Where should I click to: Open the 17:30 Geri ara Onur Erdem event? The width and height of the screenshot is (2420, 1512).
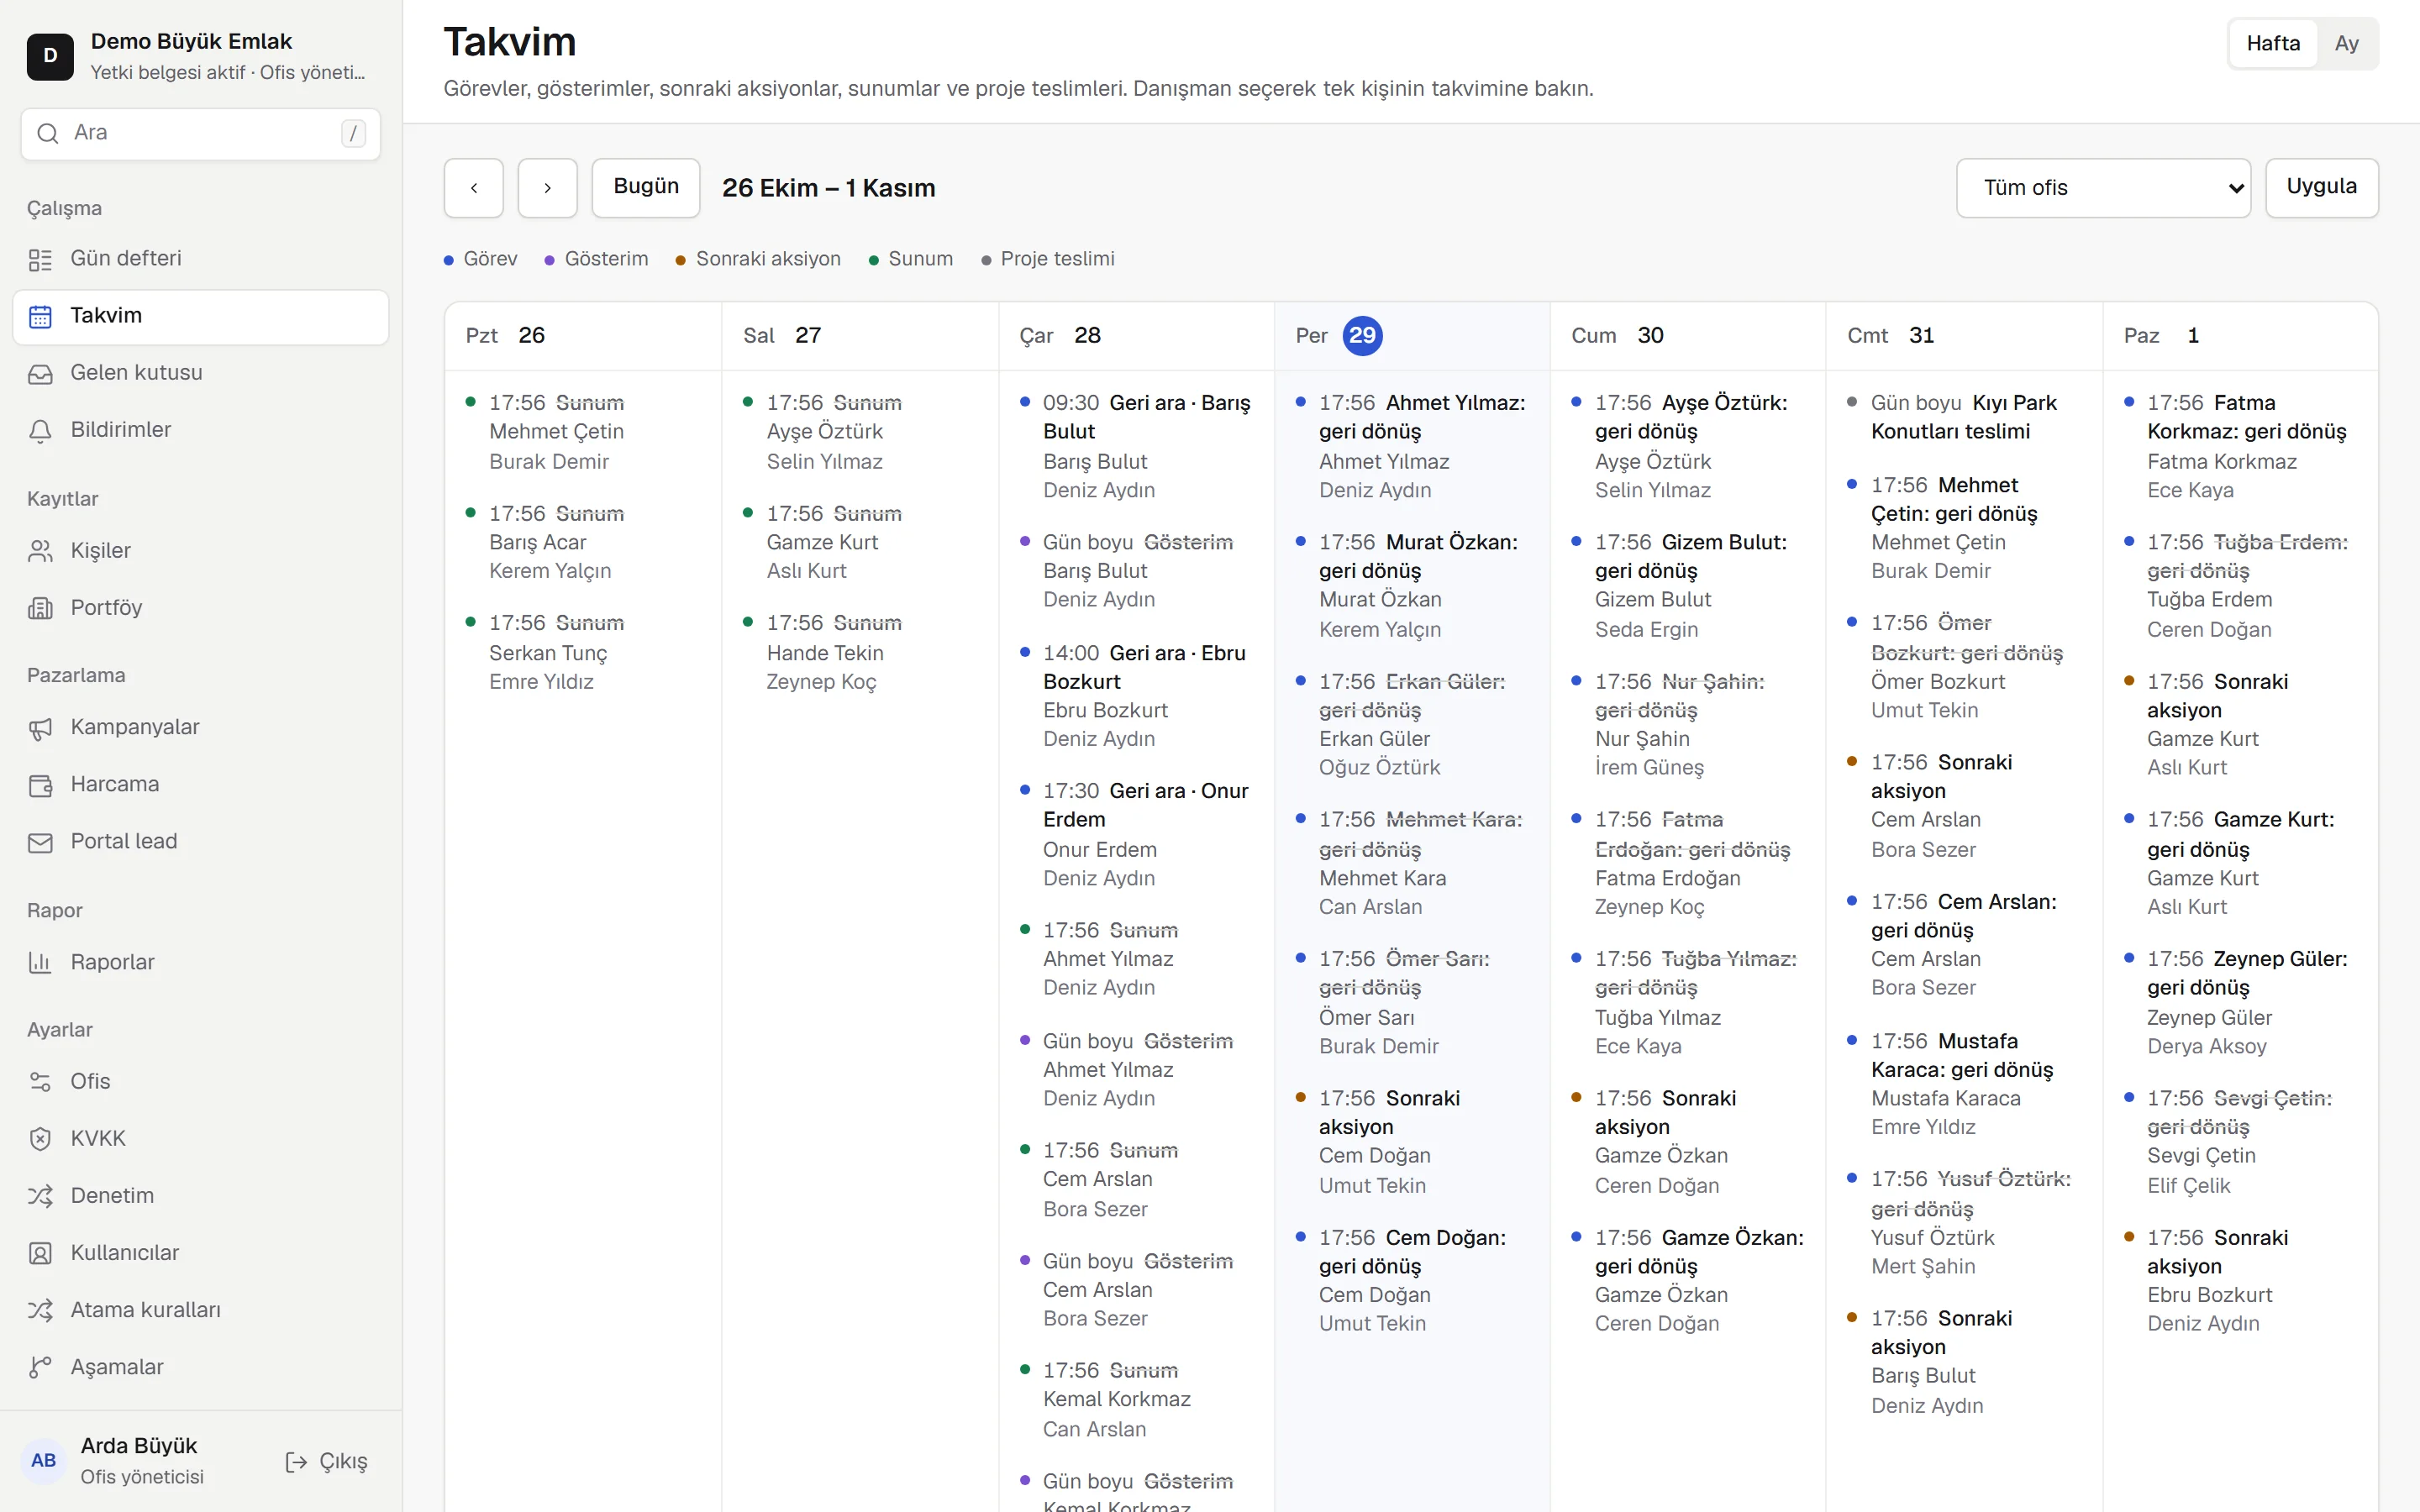click(x=1136, y=834)
